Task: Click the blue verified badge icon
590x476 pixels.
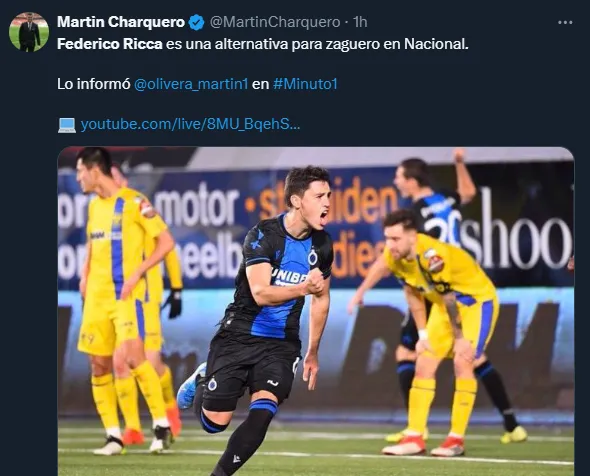Action: pos(196,22)
